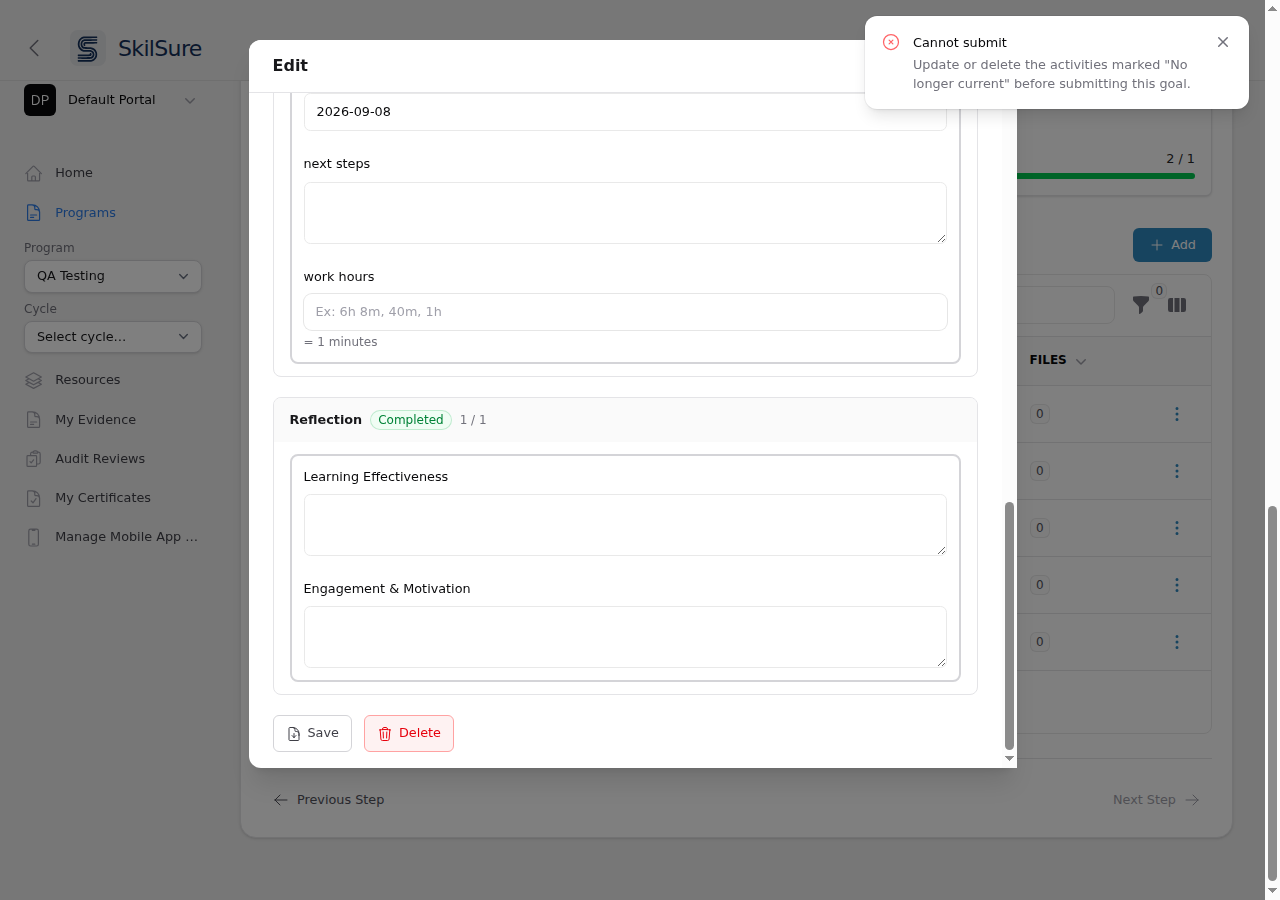Click the Reflection section header
Screen dimensions: 1280x900
pos(625,420)
